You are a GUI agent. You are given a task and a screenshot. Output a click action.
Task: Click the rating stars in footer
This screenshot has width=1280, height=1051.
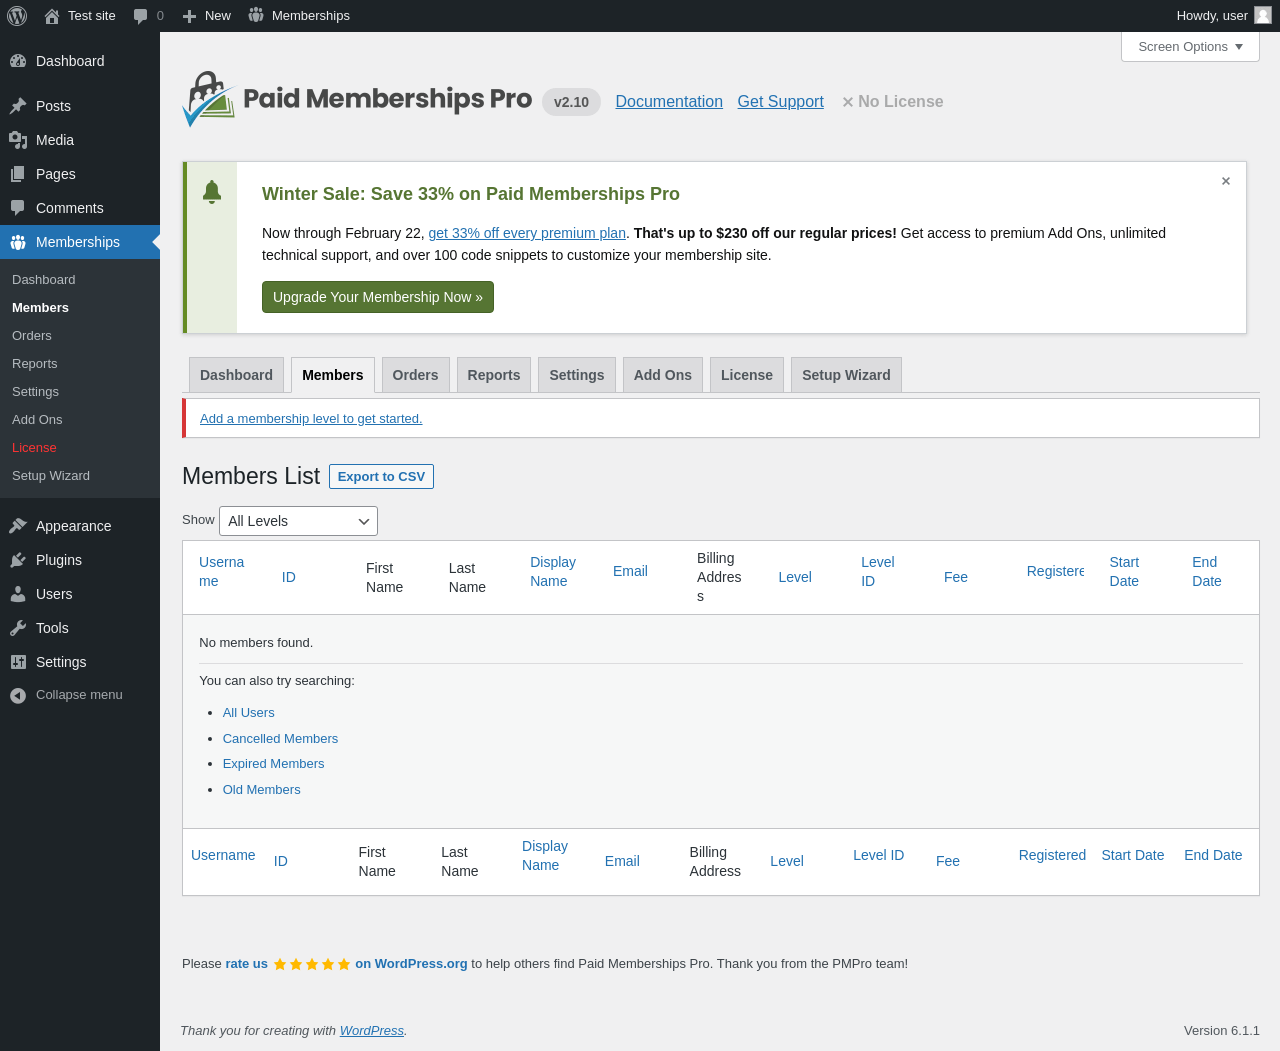coord(312,964)
